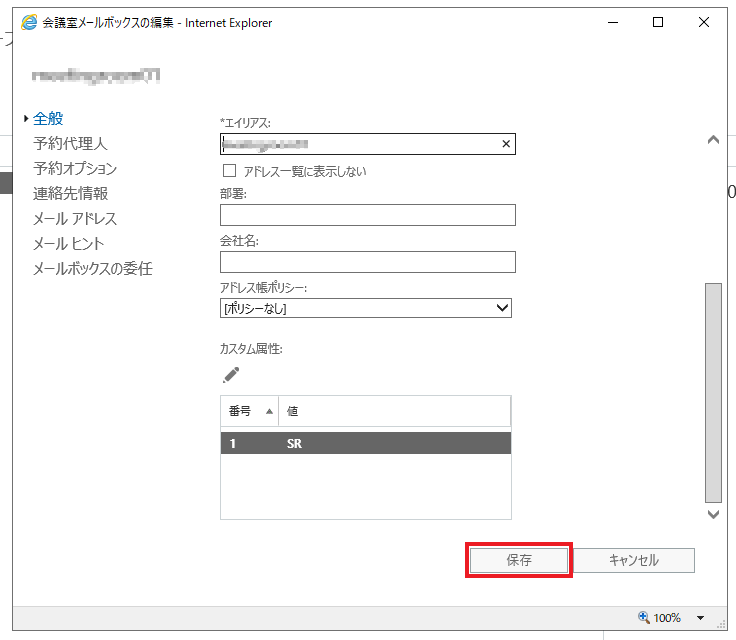Image resolution: width=736 pixels, height=640 pixels.
Task: Click the zoom magnifier icon in status bar
Action: pyautogui.click(x=645, y=618)
